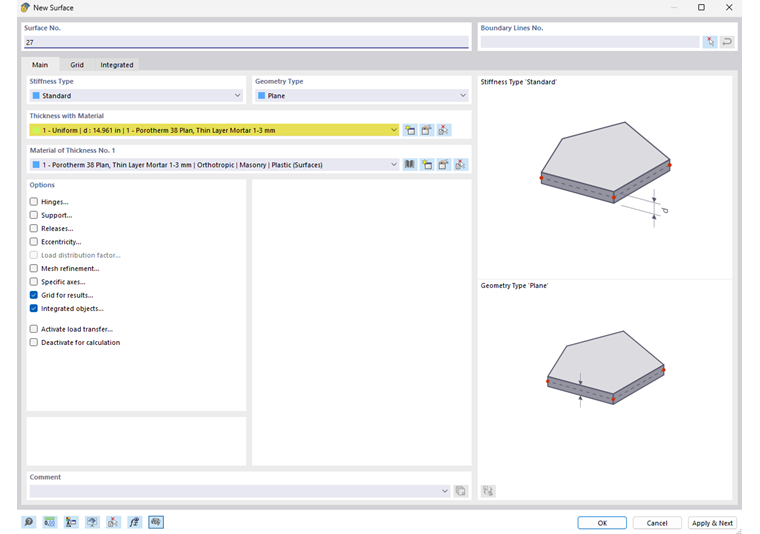Check the Specific axes option

(x=33, y=282)
